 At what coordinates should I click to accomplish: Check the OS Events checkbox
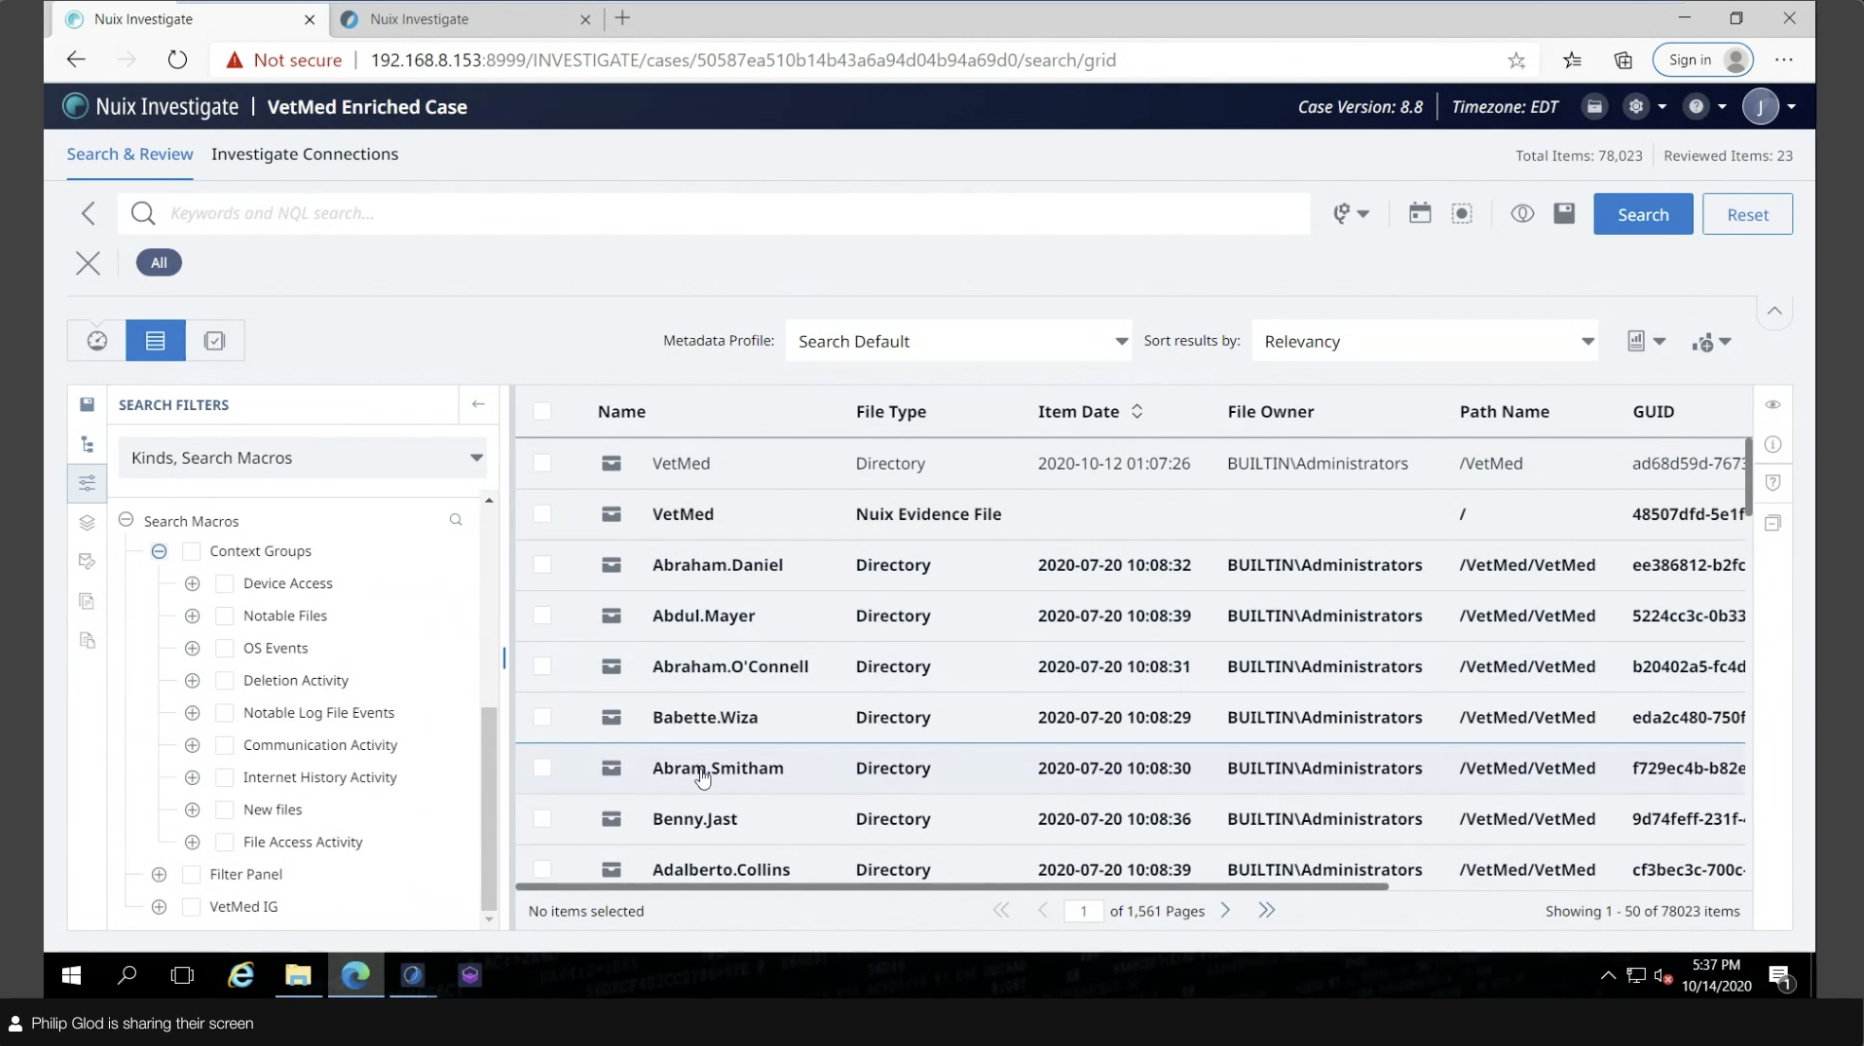click(225, 648)
